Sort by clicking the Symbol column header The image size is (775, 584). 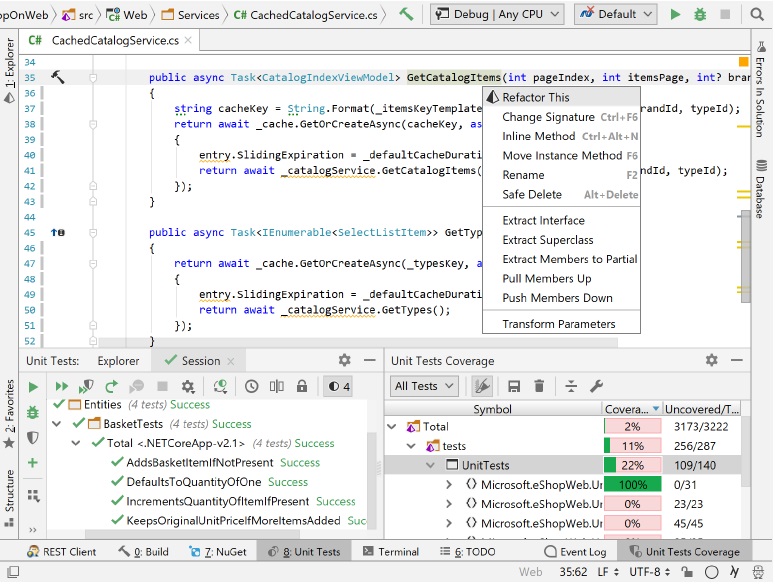[492, 408]
